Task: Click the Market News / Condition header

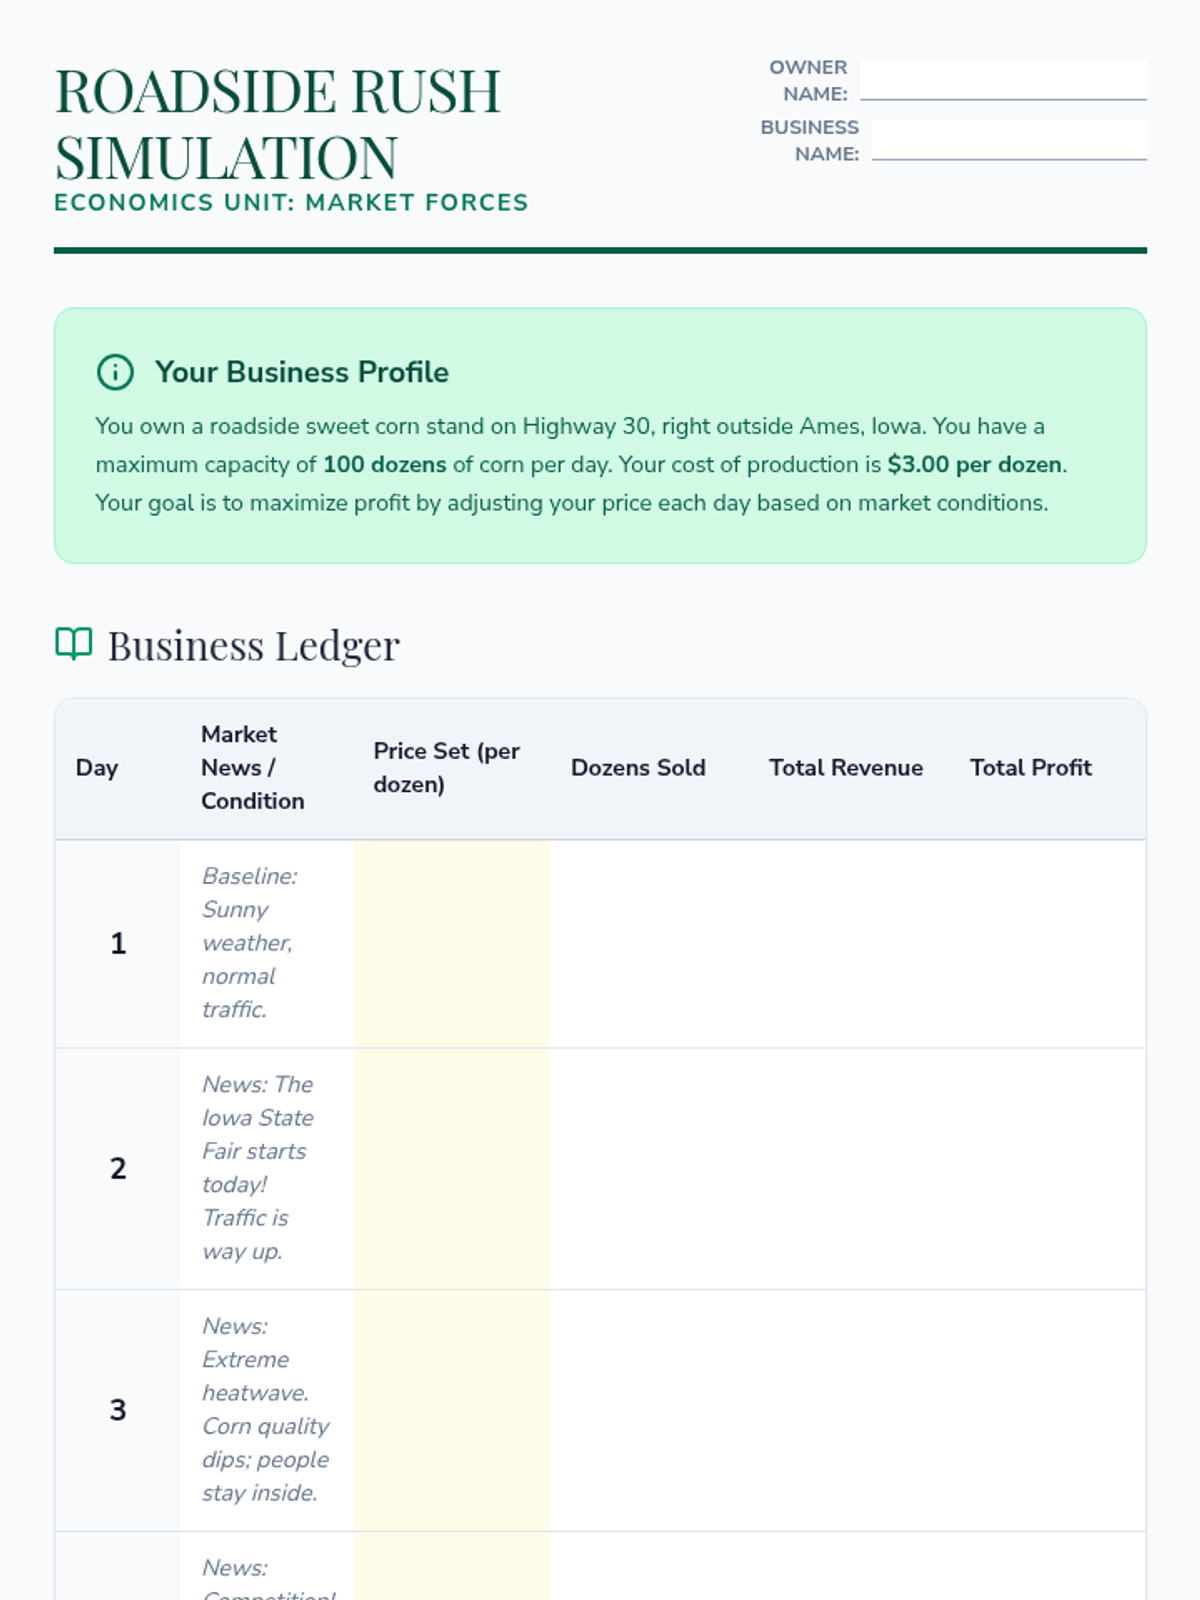Action: click(252, 768)
